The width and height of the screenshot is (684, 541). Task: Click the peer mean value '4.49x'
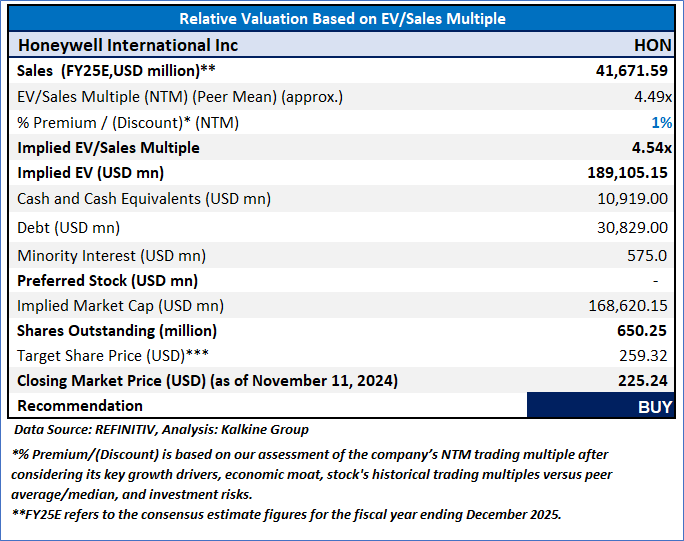pos(653,97)
